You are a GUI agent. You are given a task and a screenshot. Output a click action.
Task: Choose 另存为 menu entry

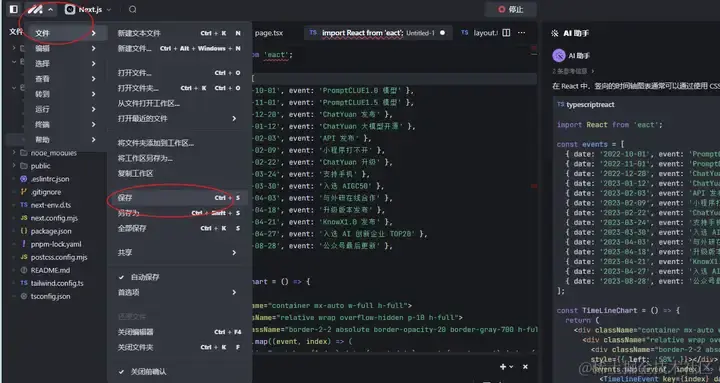pyautogui.click(x=179, y=213)
